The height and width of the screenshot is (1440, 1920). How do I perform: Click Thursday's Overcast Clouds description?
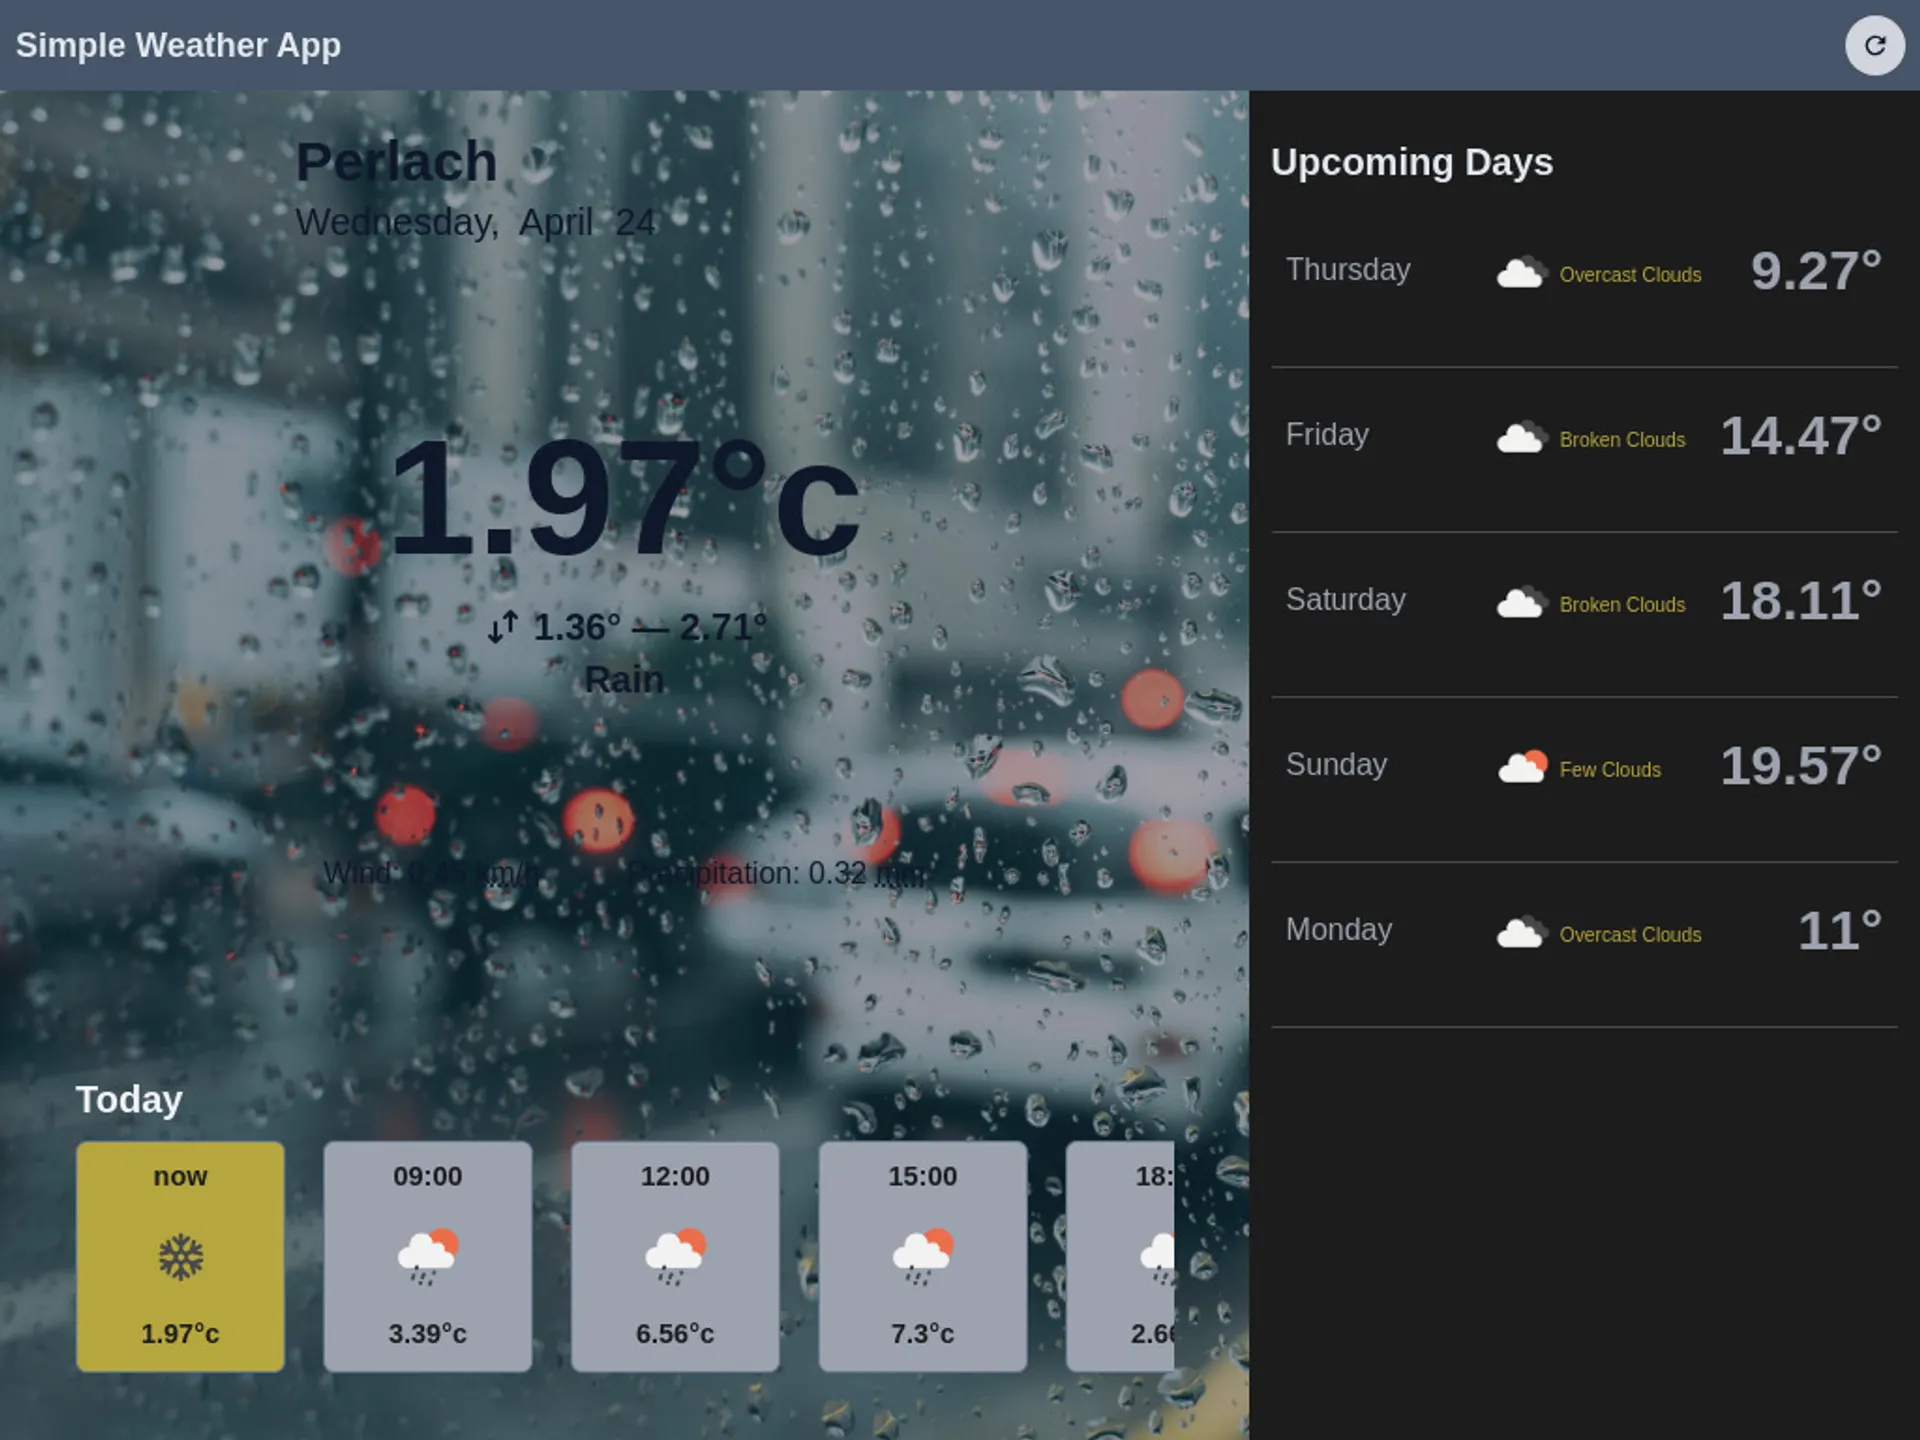pyautogui.click(x=1630, y=274)
